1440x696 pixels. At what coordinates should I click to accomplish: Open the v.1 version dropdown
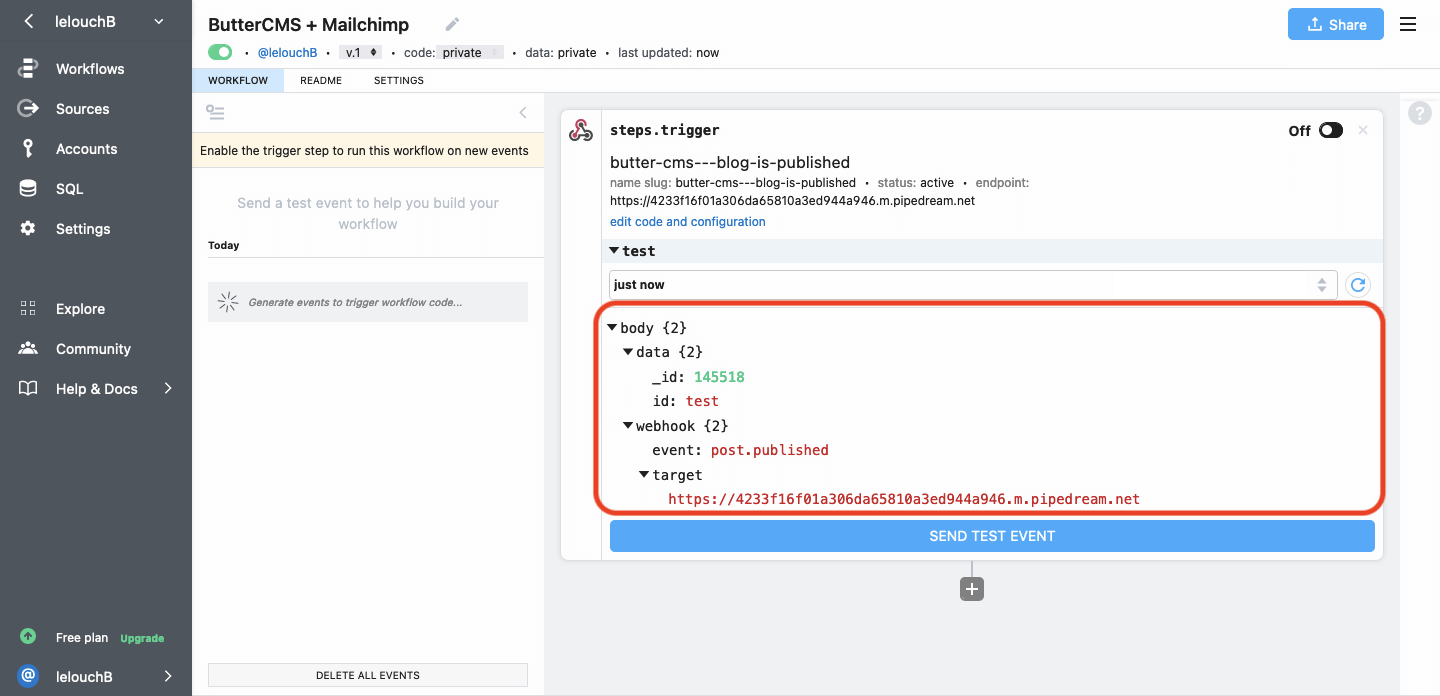tap(360, 52)
